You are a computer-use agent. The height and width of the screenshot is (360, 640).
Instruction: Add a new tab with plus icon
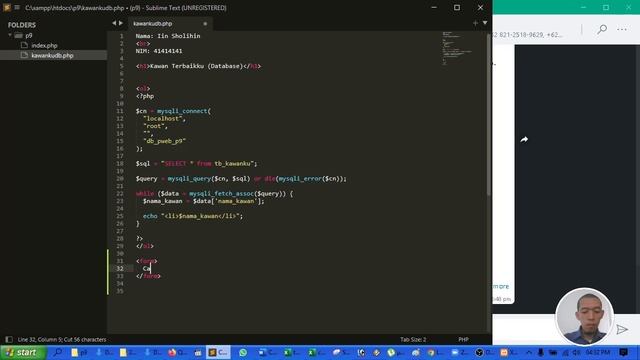pos(475,23)
